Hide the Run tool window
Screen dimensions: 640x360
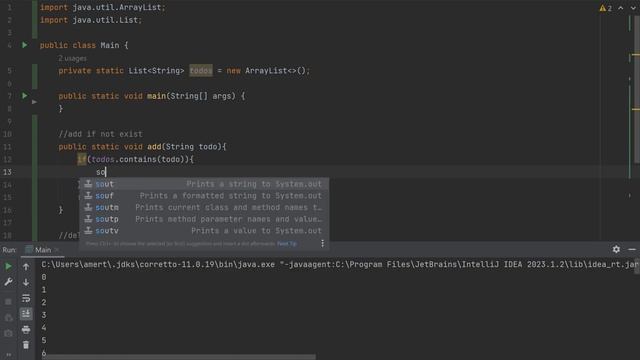click(632, 249)
